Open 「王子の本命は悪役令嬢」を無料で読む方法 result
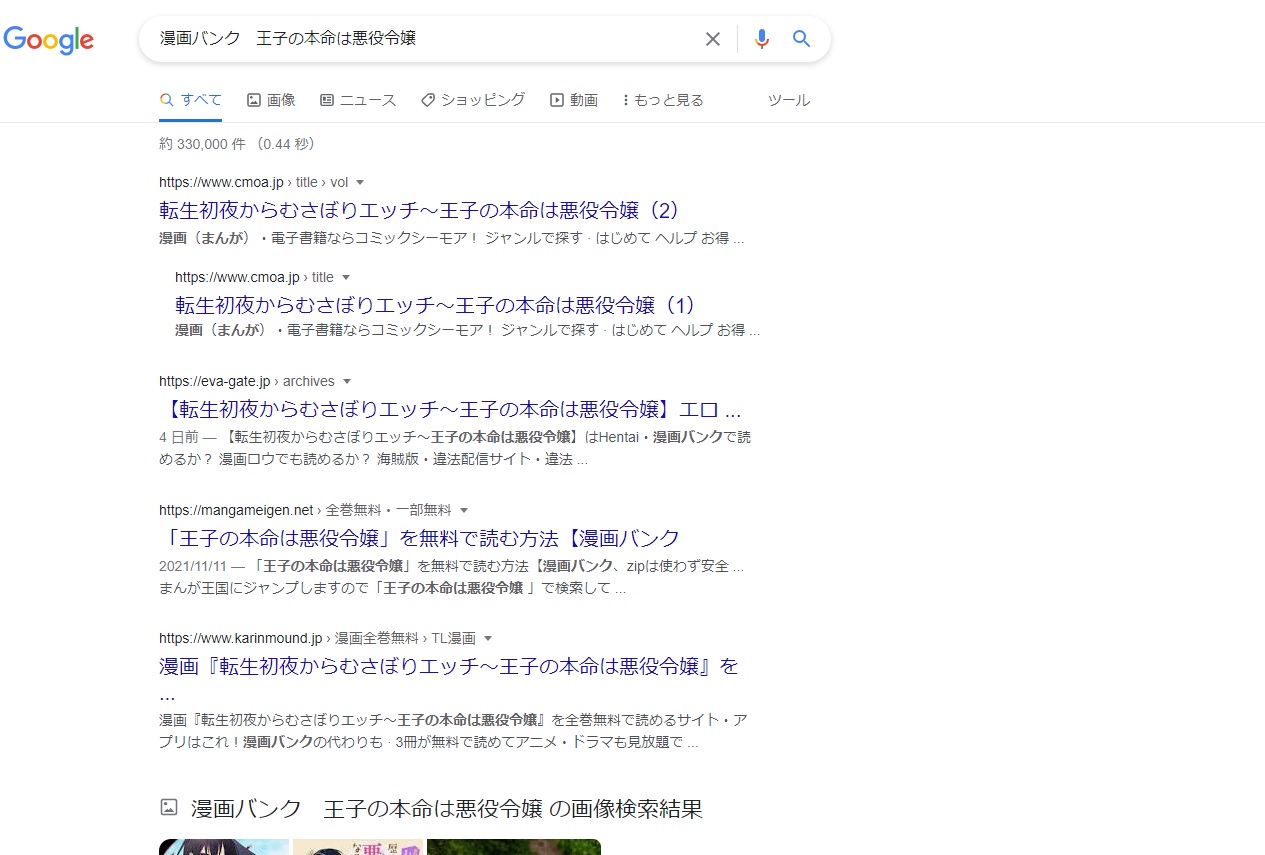 pos(419,538)
